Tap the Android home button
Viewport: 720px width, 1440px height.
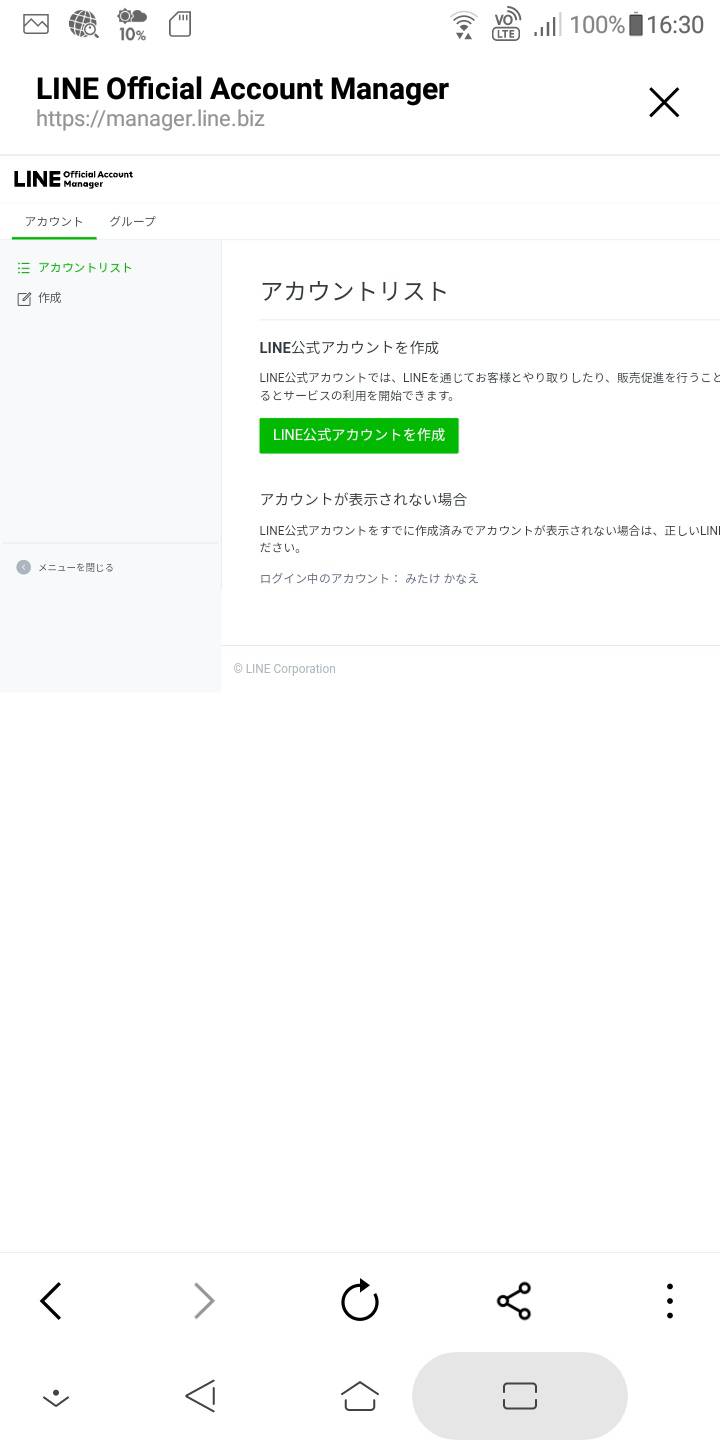click(360, 1396)
